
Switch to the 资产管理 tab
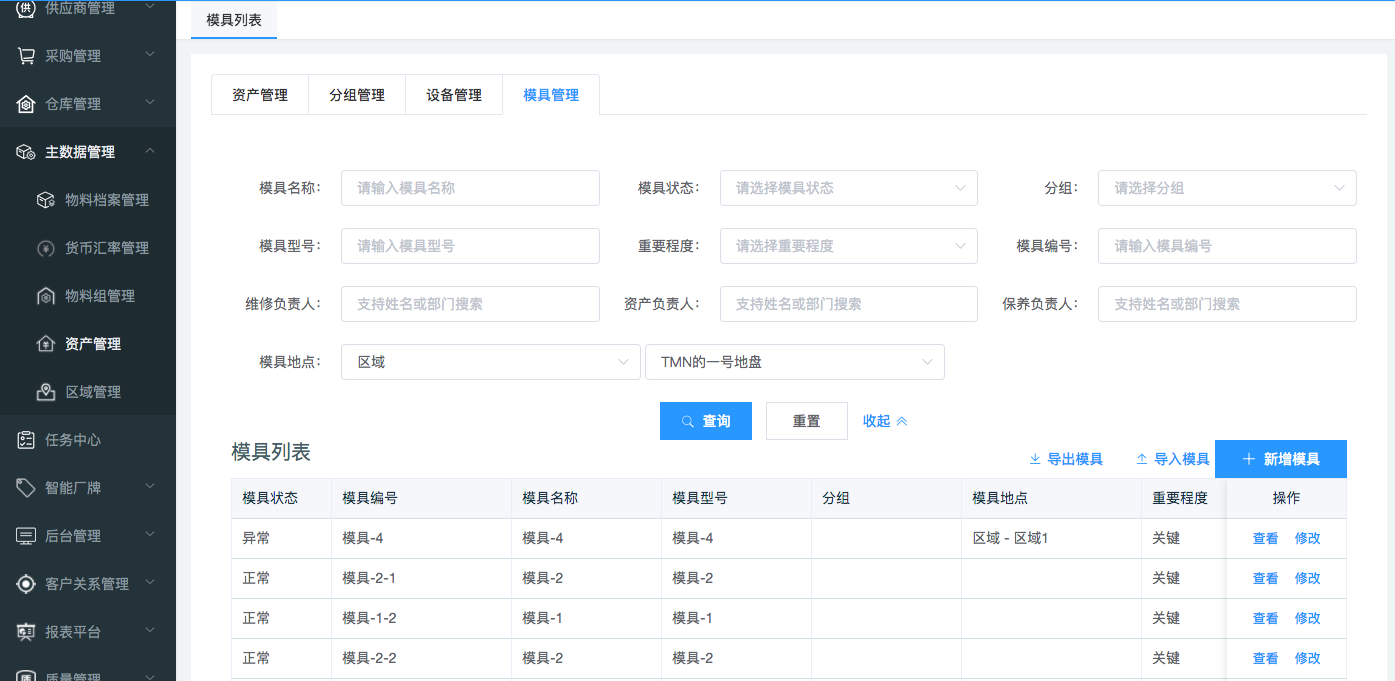click(x=260, y=95)
